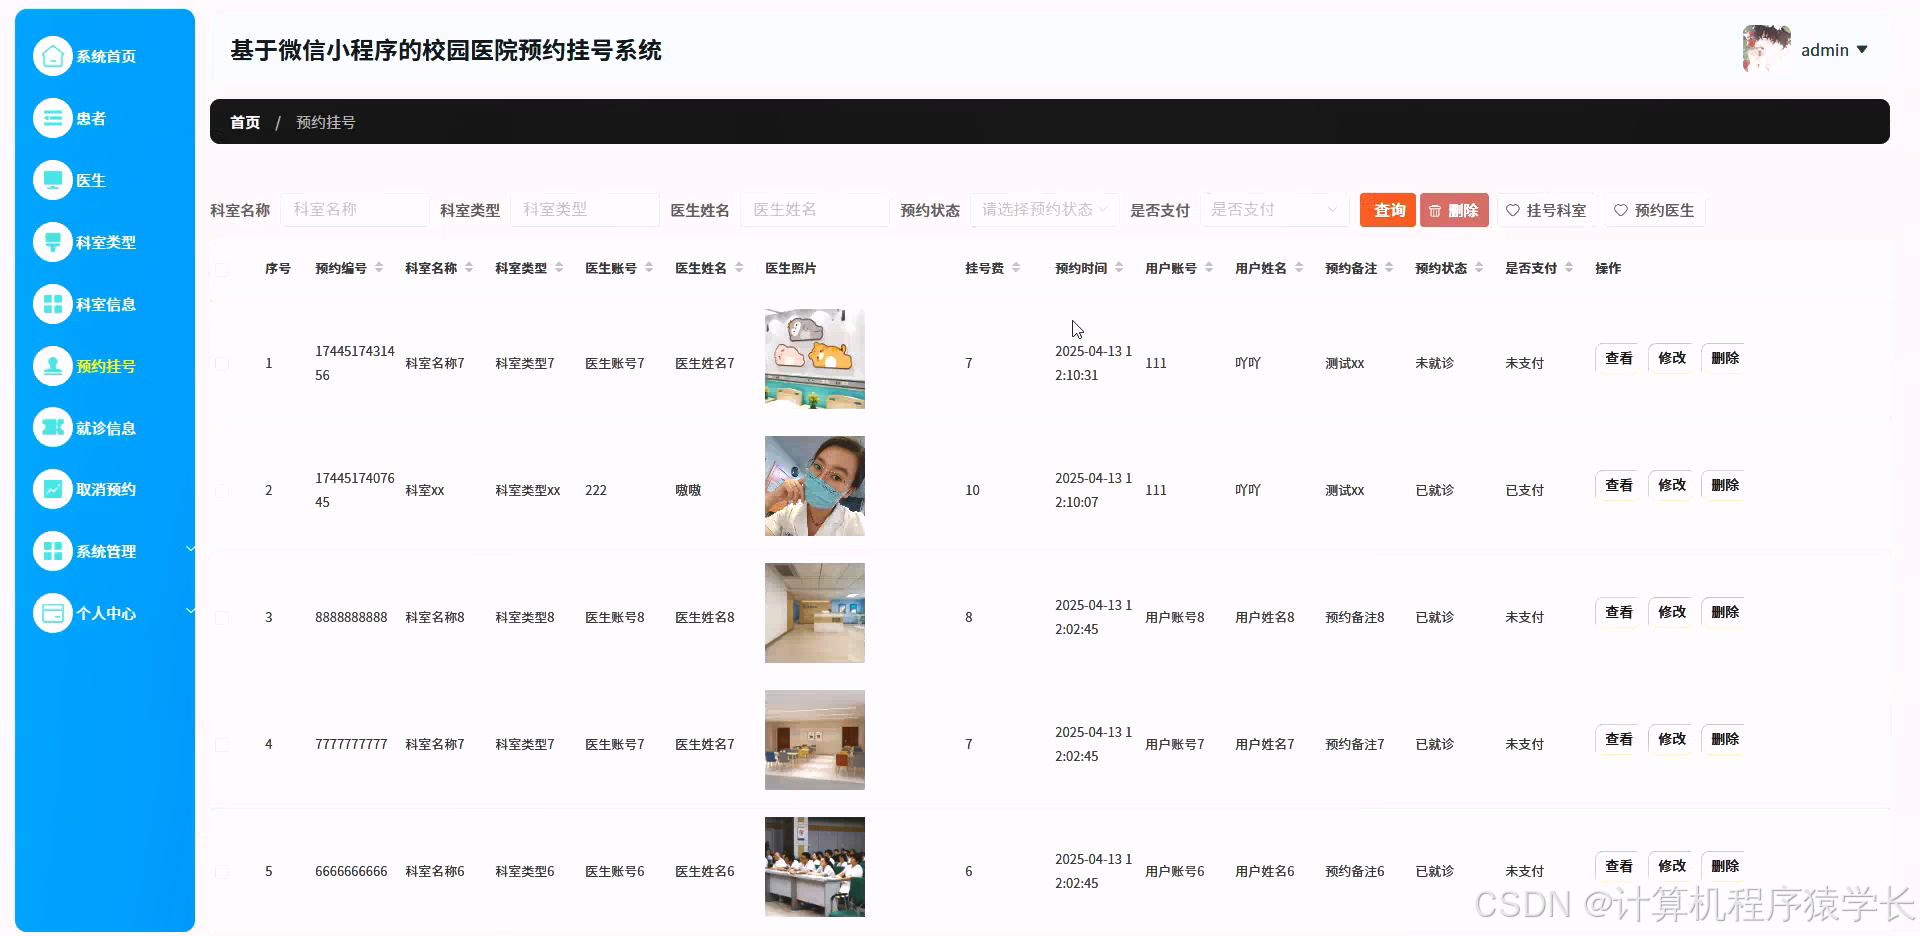Sort by 预约时间 column arrows
This screenshot has width=1920, height=936.
[1119, 268]
